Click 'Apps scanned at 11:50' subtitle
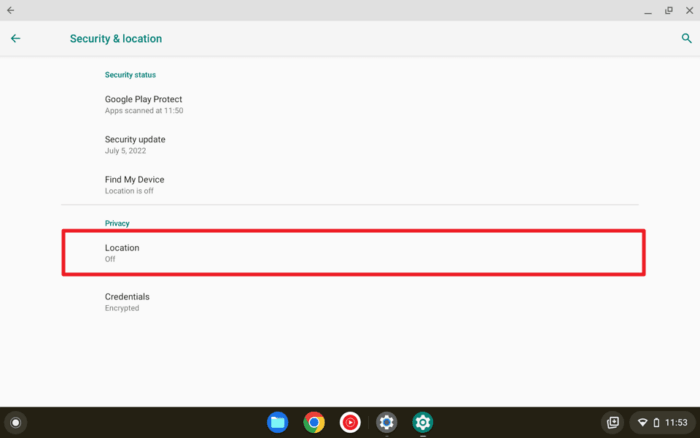700x438 pixels. pyautogui.click(x=144, y=111)
